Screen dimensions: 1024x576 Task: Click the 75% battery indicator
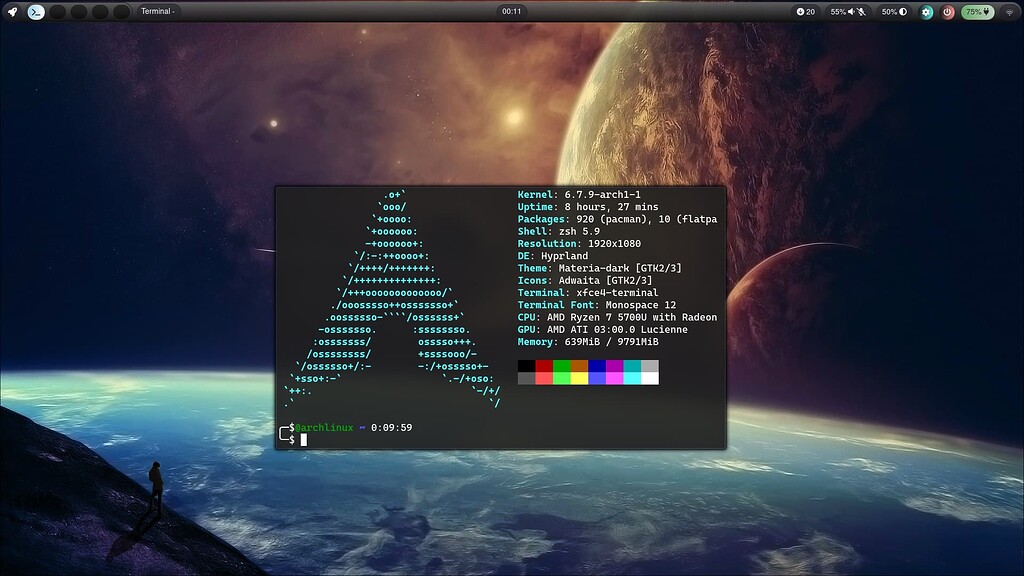(978, 12)
